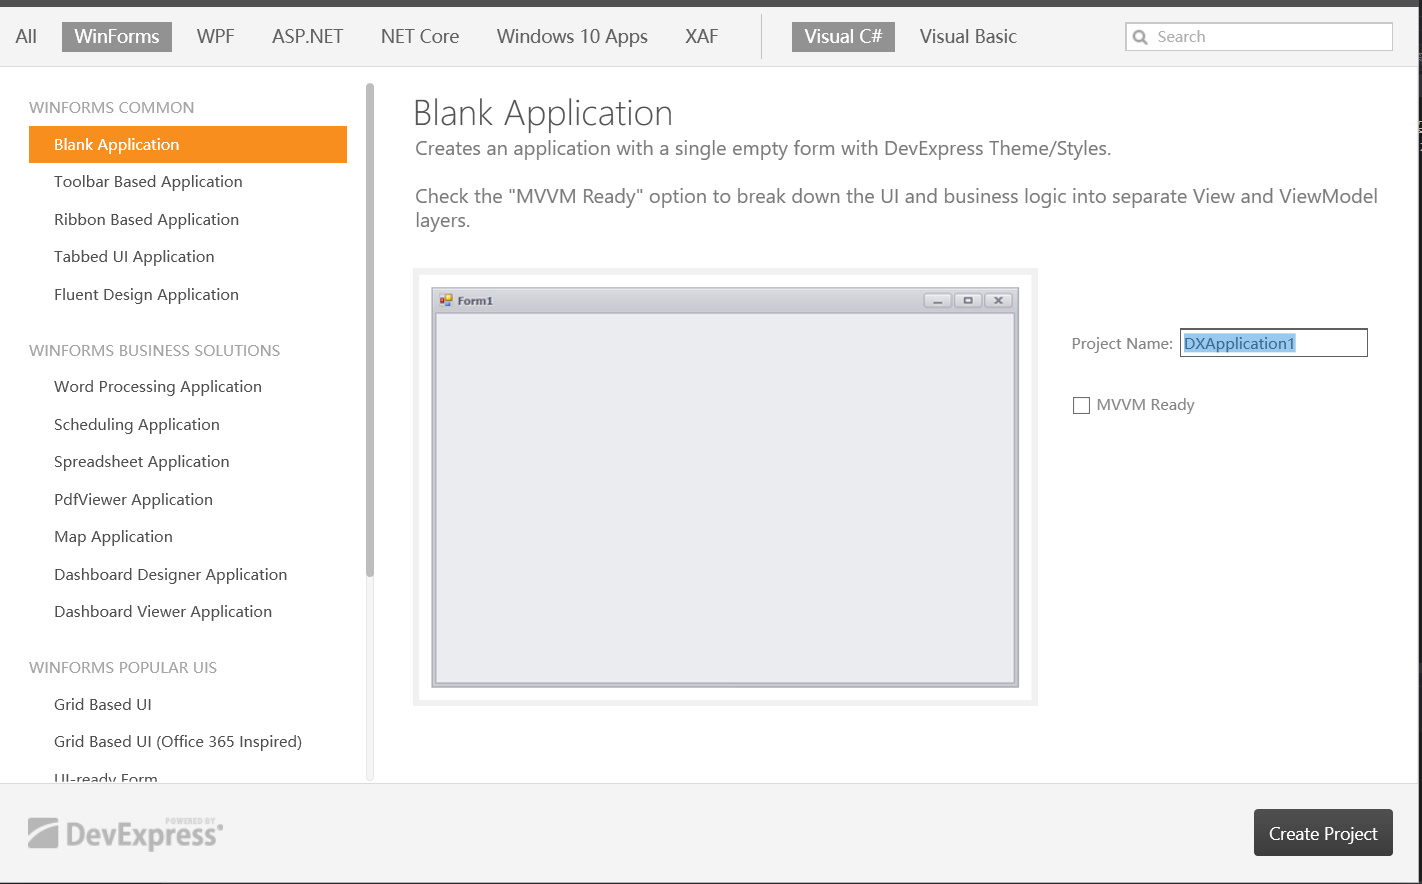Screen dimensions: 1422x884
Task: Click the DevExpress logo
Action: [x=125, y=833]
